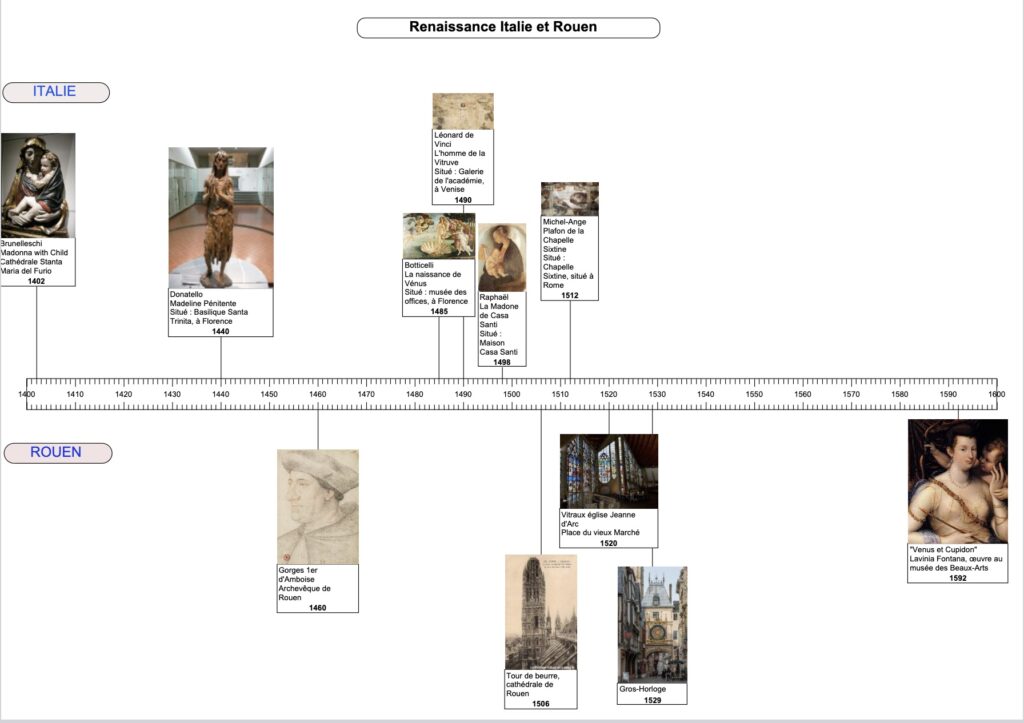The width and height of the screenshot is (1024, 723).
Task: Click the 1529 date under Gros-Horloge
Action: [x=652, y=700]
